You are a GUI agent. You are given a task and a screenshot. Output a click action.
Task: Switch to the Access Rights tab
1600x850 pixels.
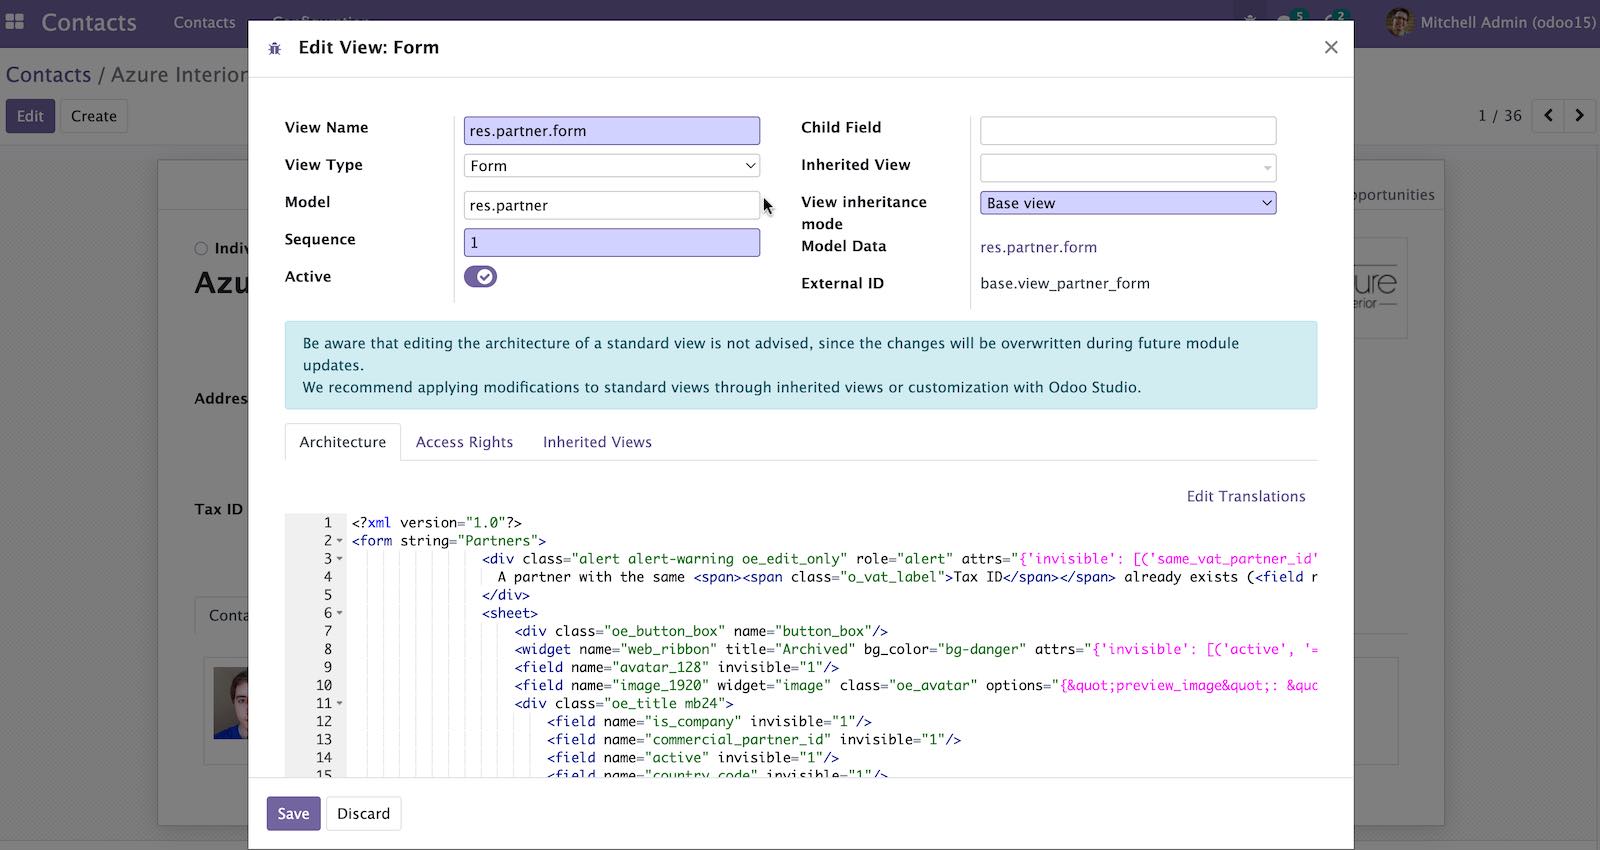tap(464, 442)
